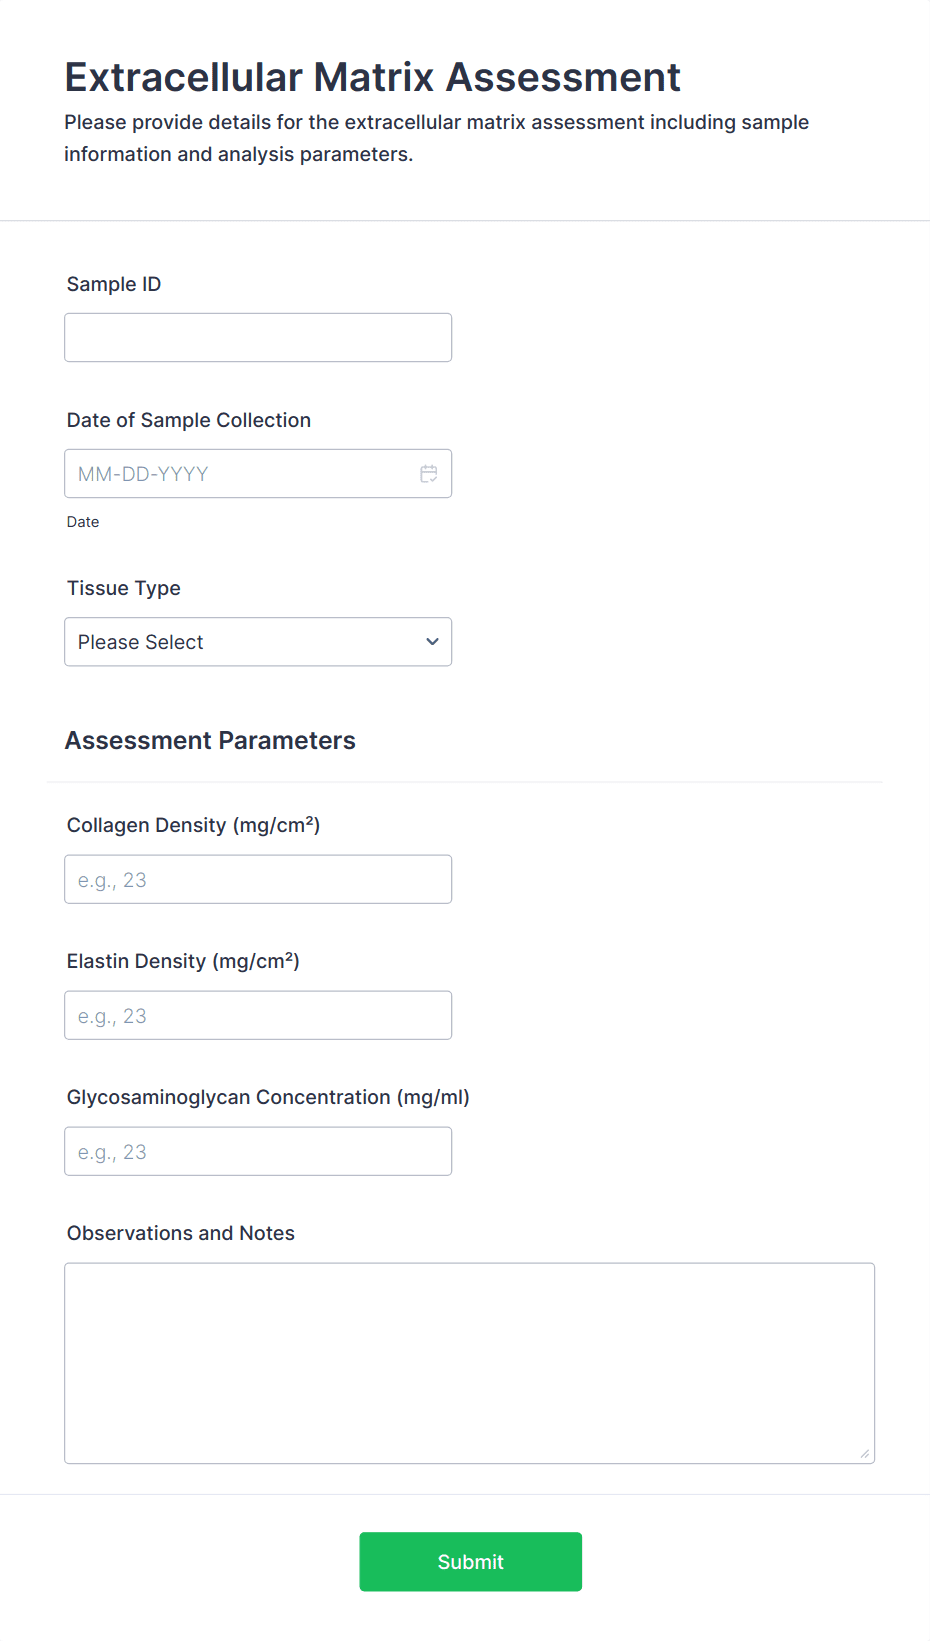
Task: Open the date picker calendar icon
Action: 429,473
